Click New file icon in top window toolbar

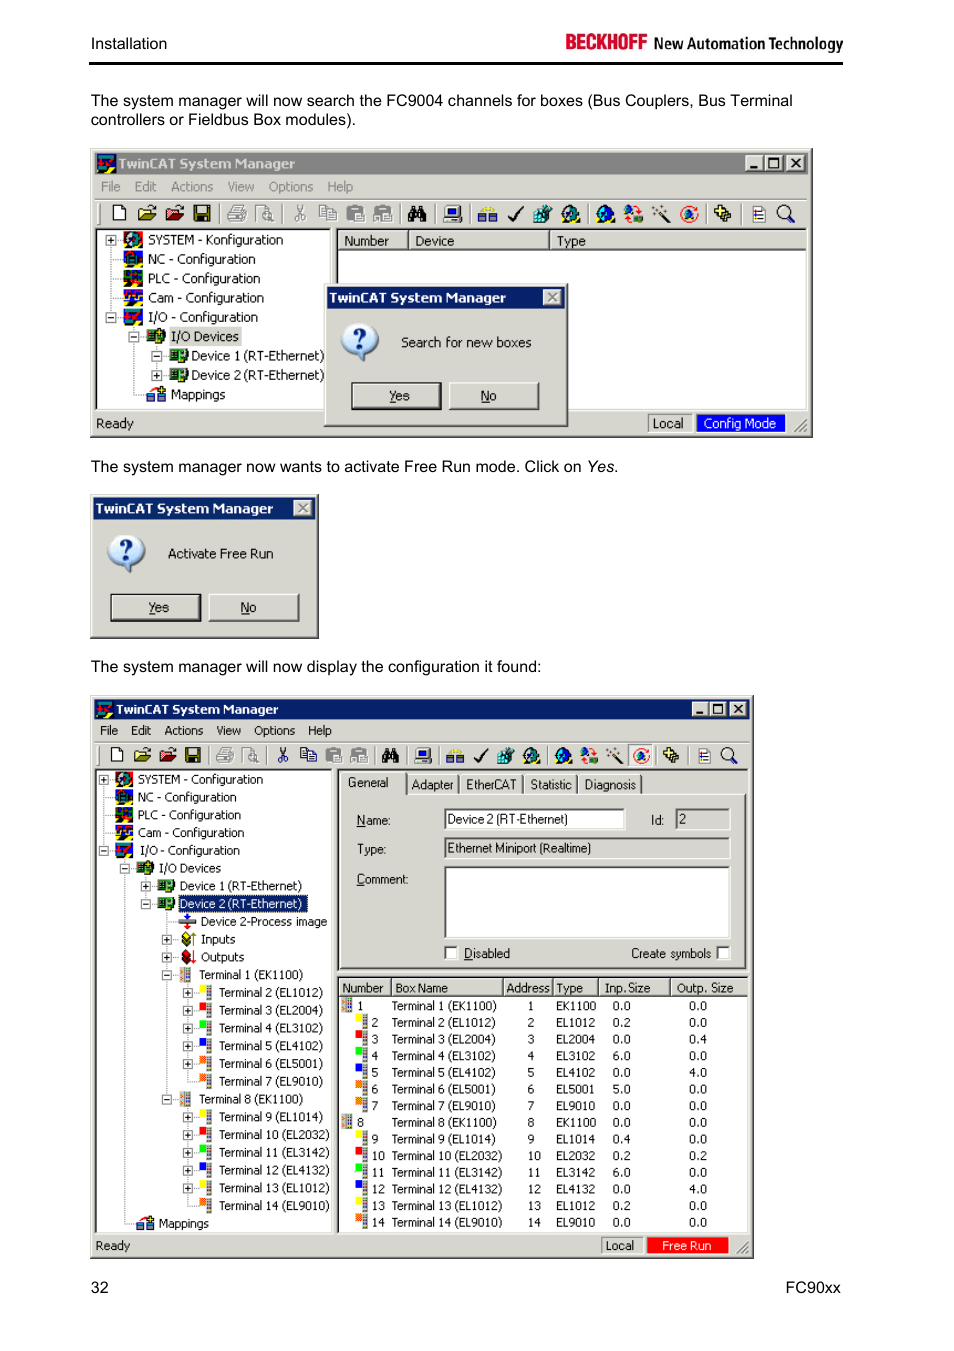pyautogui.click(x=119, y=214)
